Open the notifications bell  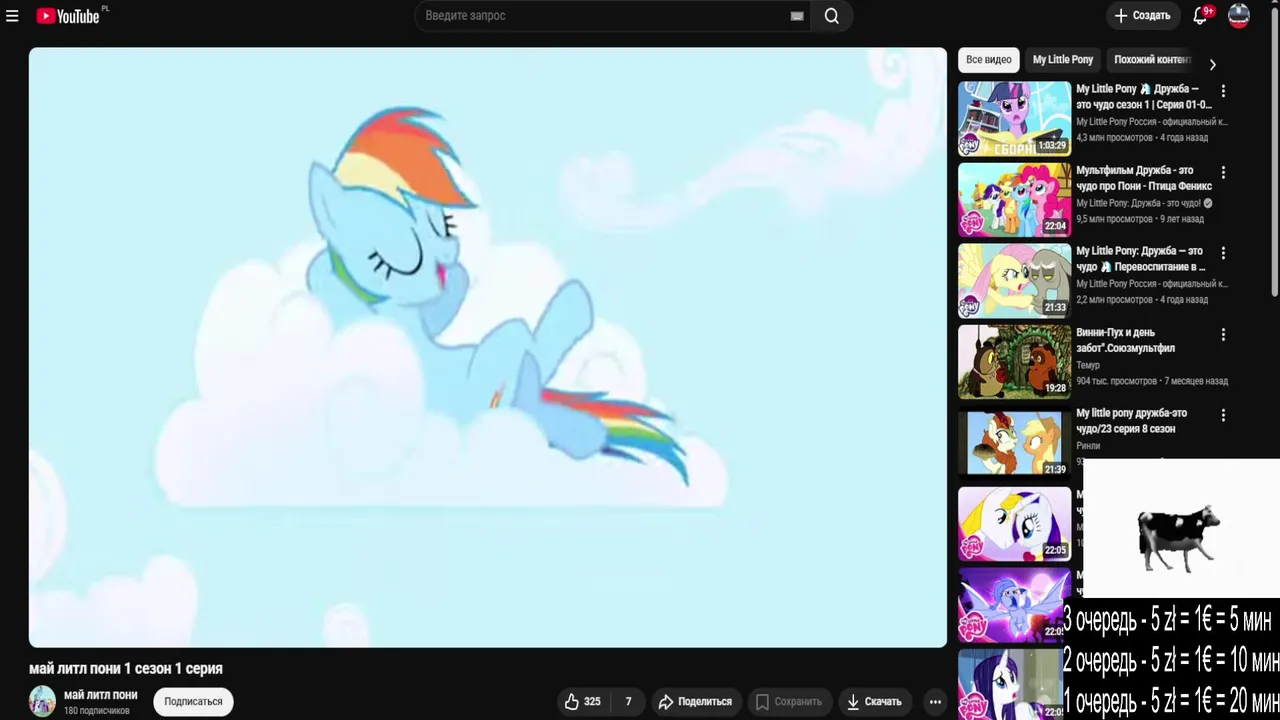click(1201, 16)
